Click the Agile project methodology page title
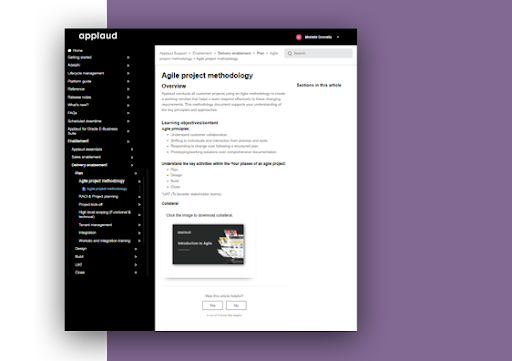 pyautogui.click(x=207, y=76)
